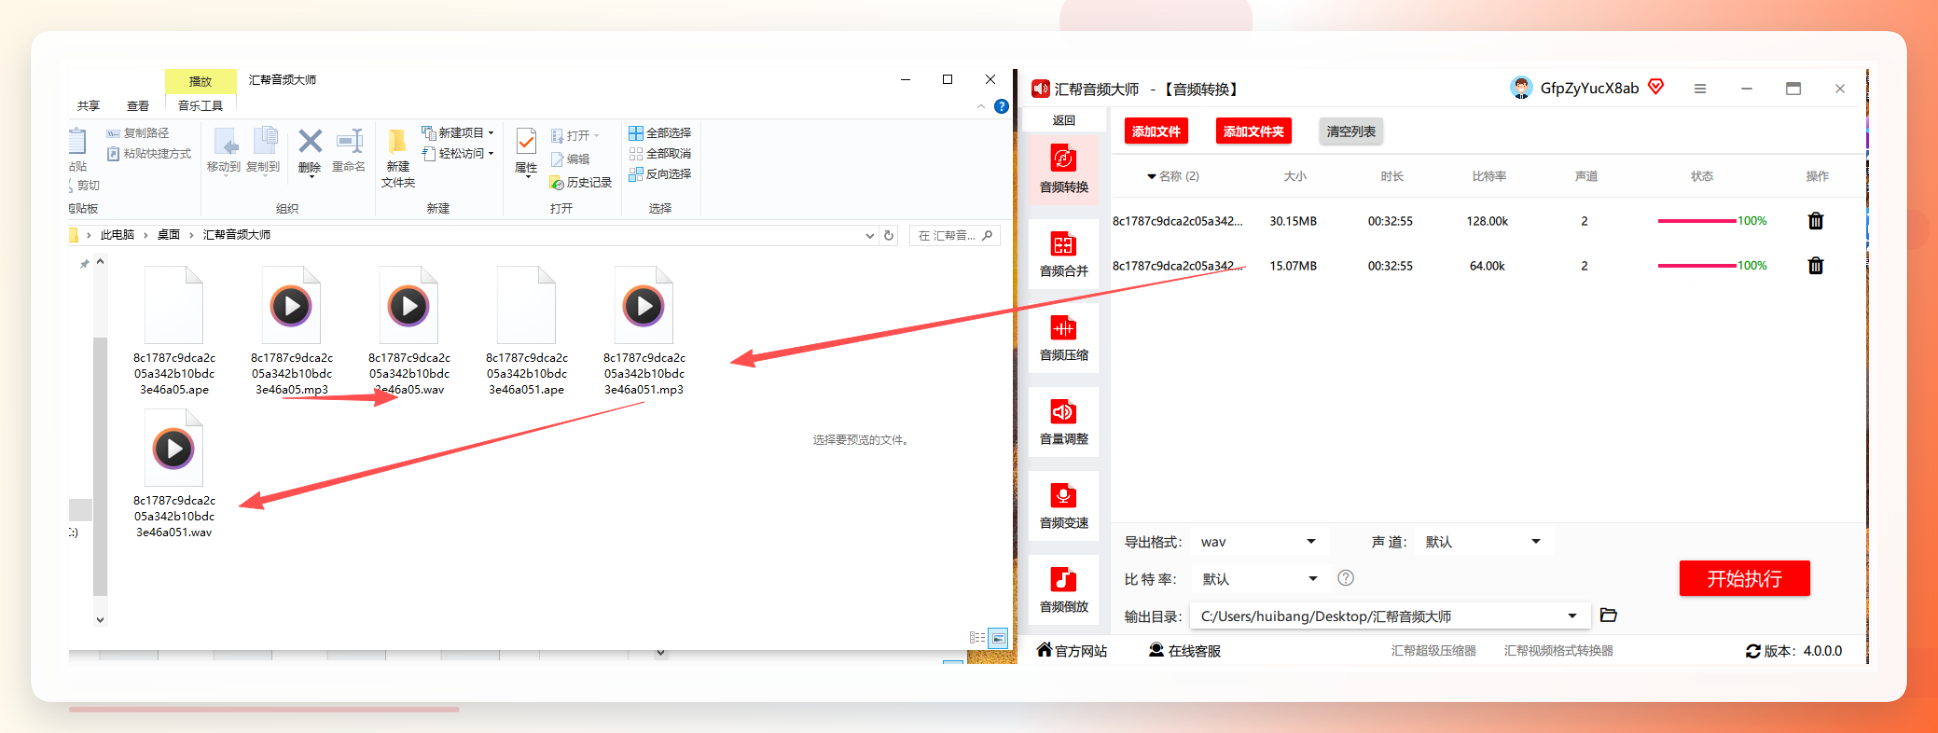
Task: Open the 音频压缩 module
Action: click(1063, 337)
